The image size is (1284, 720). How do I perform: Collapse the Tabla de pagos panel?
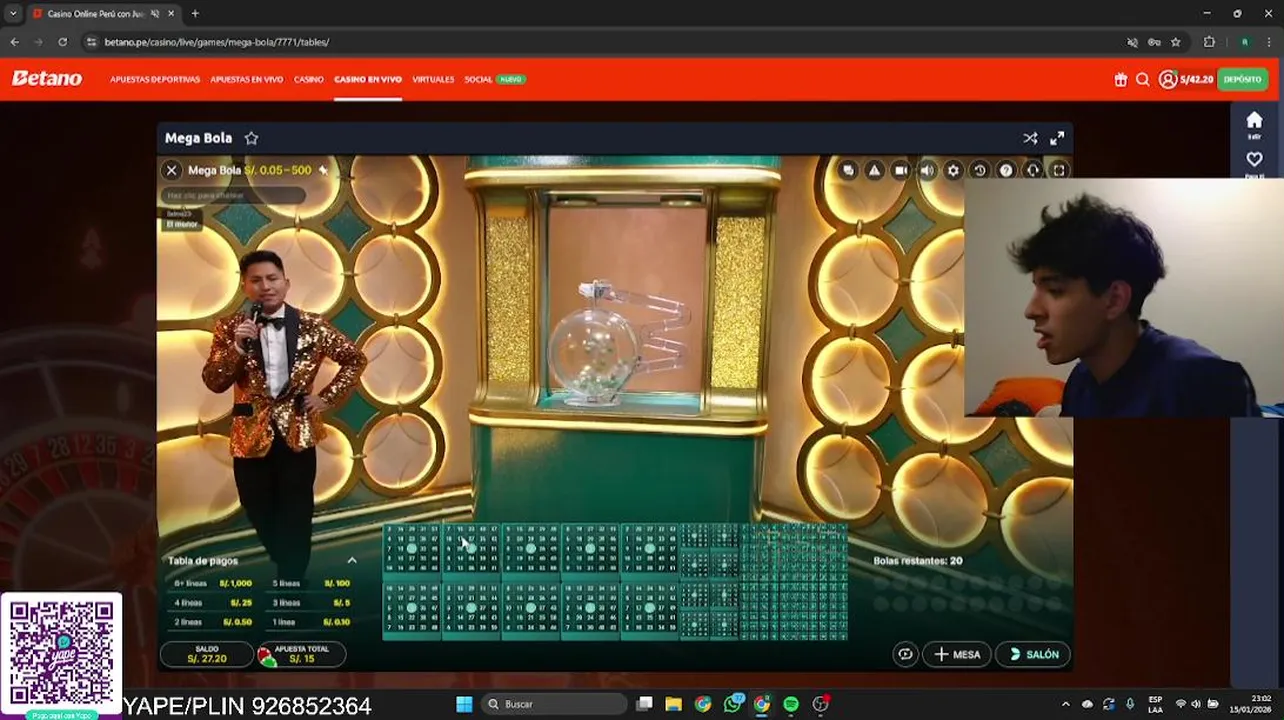tap(351, 561)
